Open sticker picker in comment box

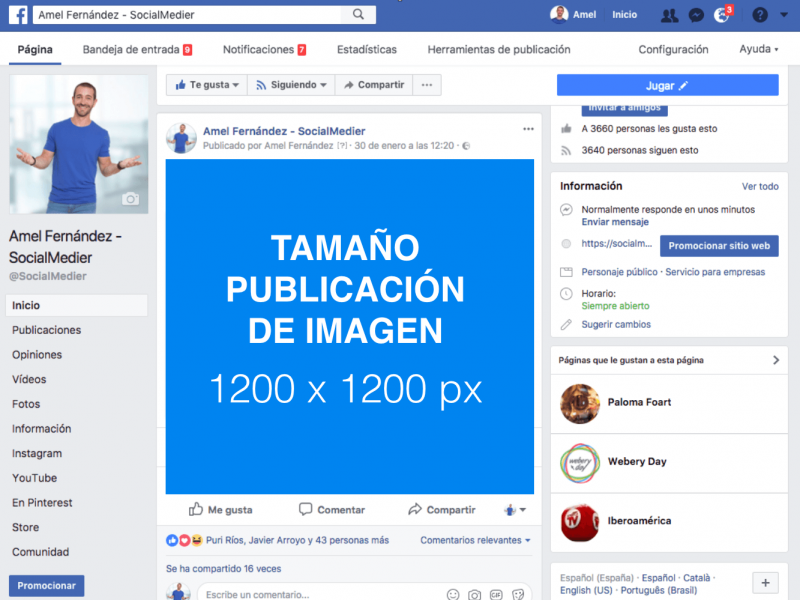click(x=518, y=594)
